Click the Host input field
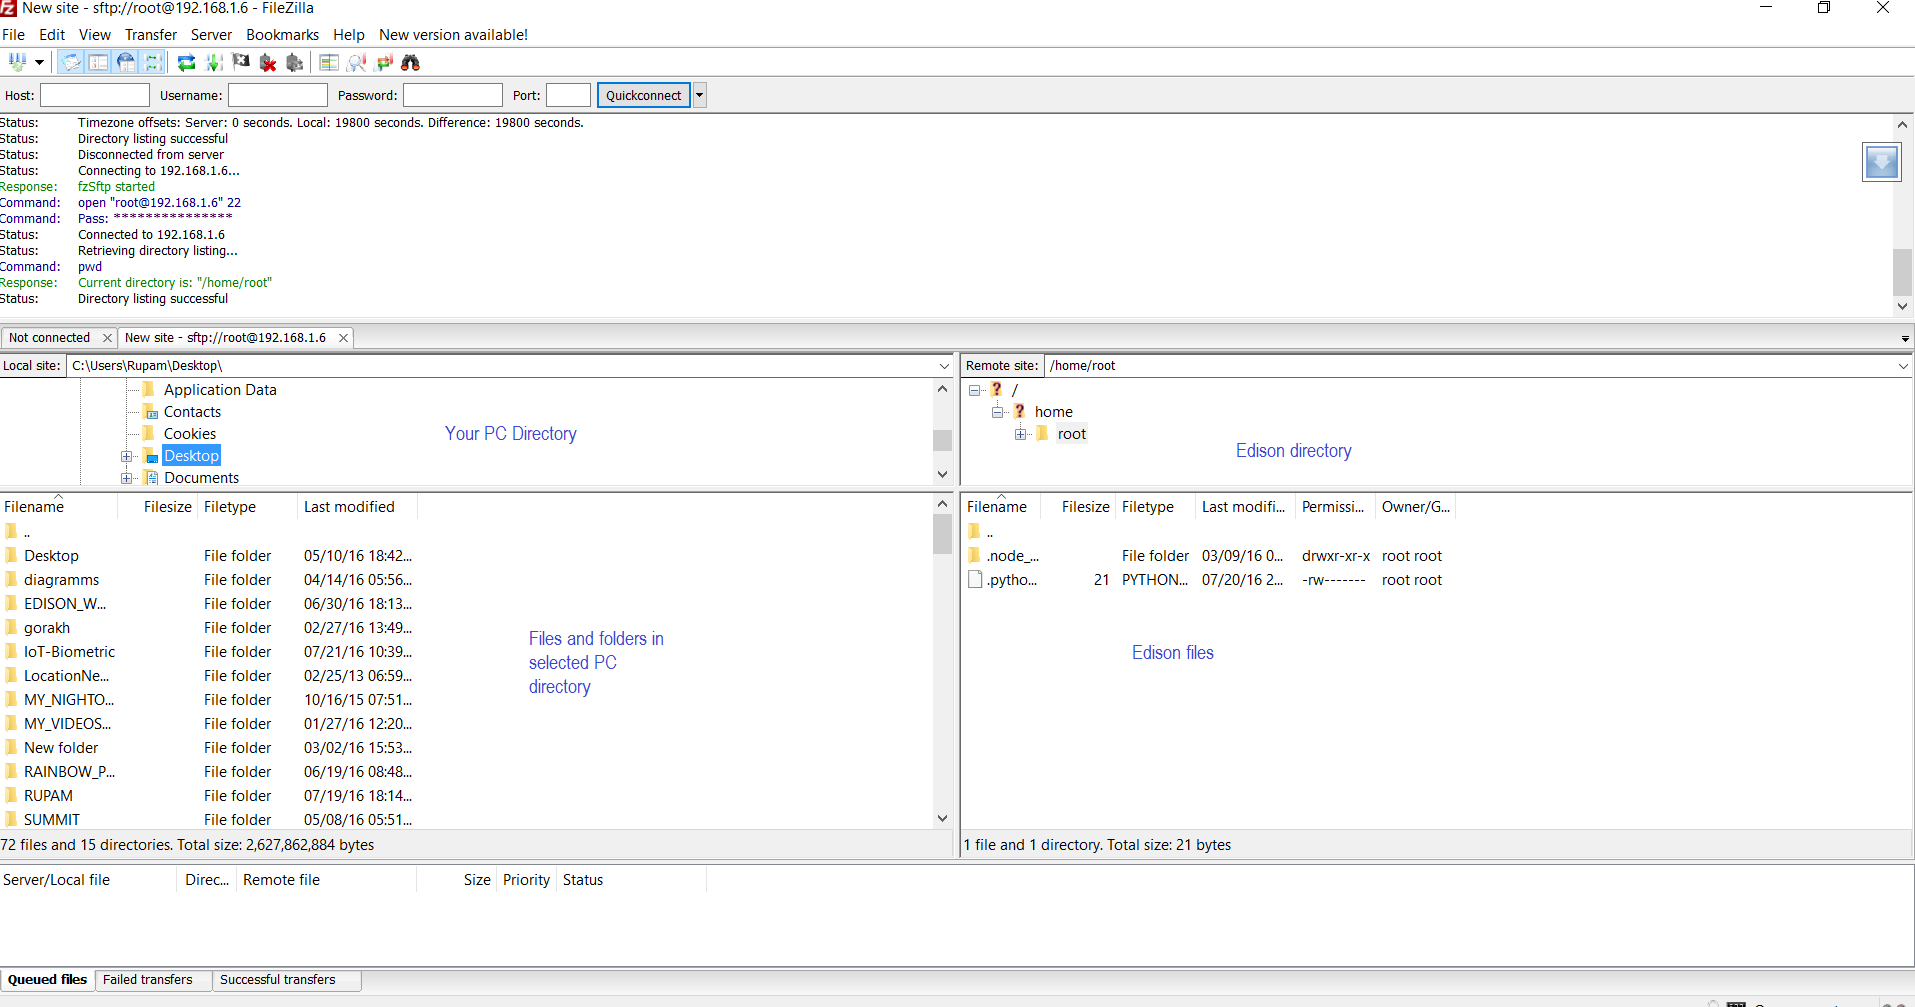Image resolution: width=1915 pixels, height=1007 pixels. (x=95, y=95)
